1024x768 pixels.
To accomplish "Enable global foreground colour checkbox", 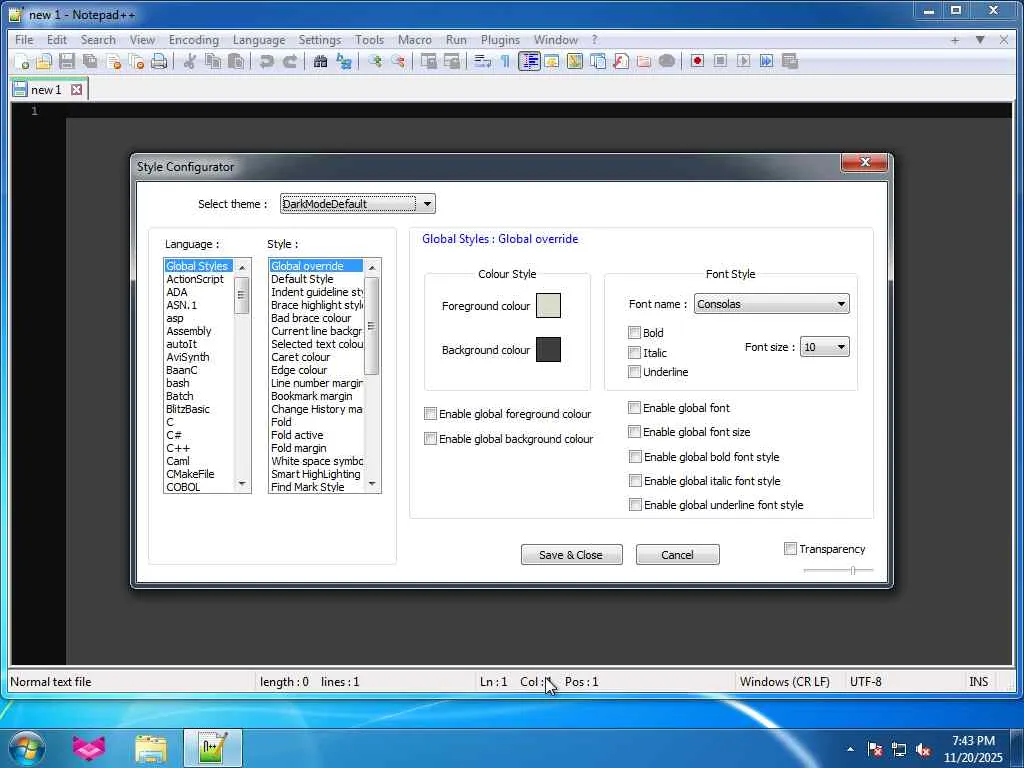I will point(430,413).
